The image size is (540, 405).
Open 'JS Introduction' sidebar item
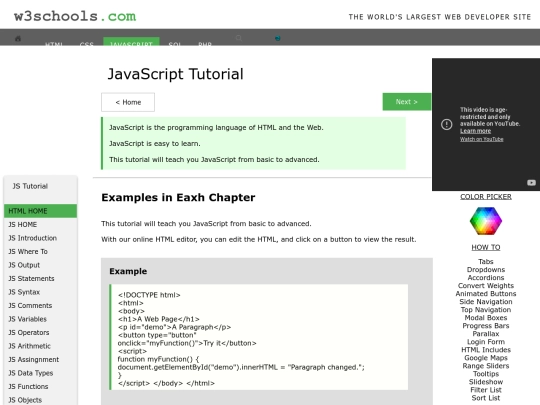coord(41,238)
